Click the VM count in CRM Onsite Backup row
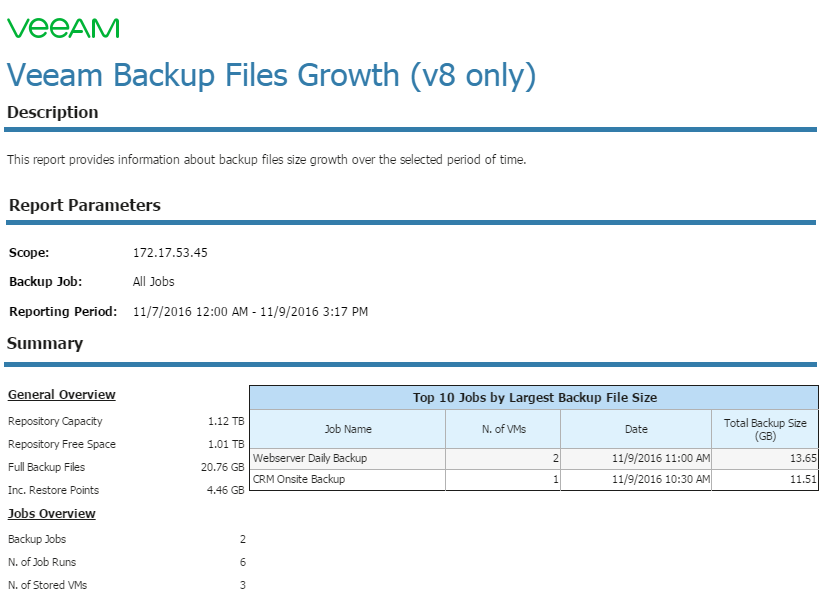Image resolution: width=826 pixels, height=603 pixels. [556, 479]
